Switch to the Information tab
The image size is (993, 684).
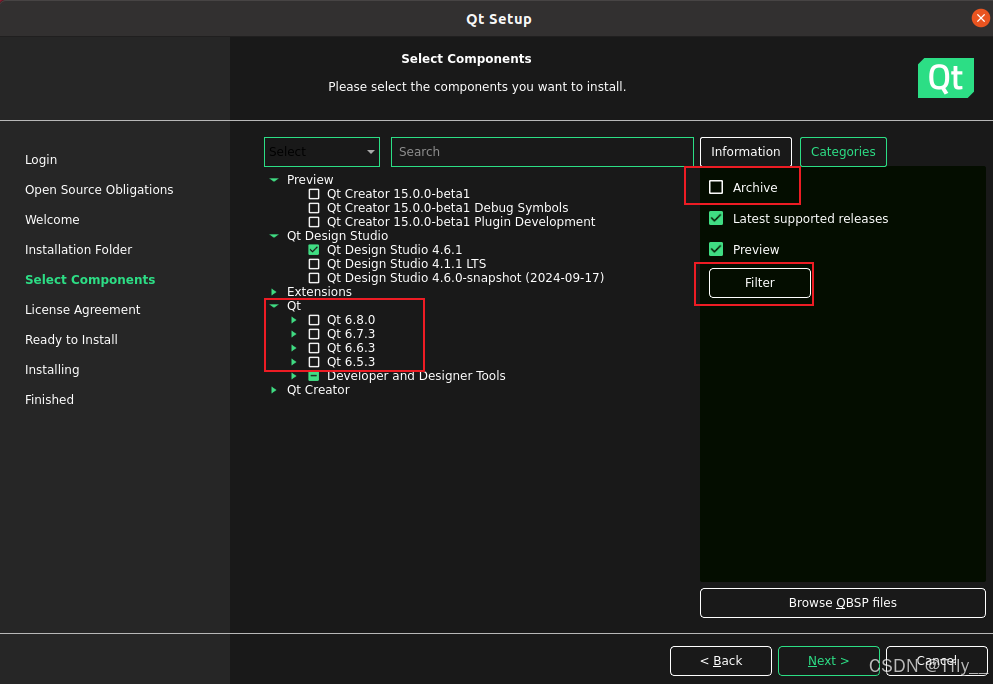tap(745, 152)
